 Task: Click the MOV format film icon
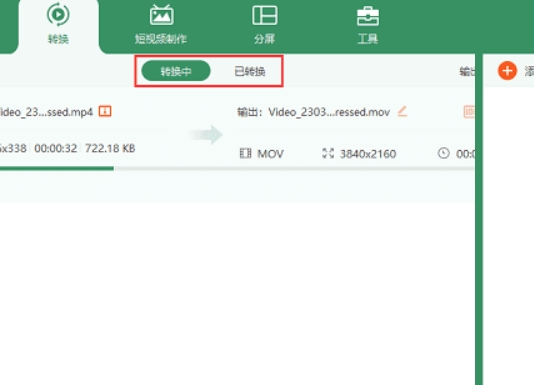(x=245, y=153)
